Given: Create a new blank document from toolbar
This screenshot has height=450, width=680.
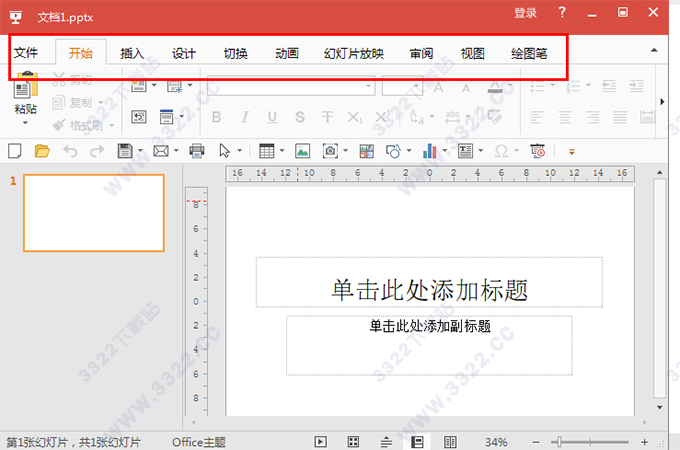Looking at the screenshot, I should (14, 151).
